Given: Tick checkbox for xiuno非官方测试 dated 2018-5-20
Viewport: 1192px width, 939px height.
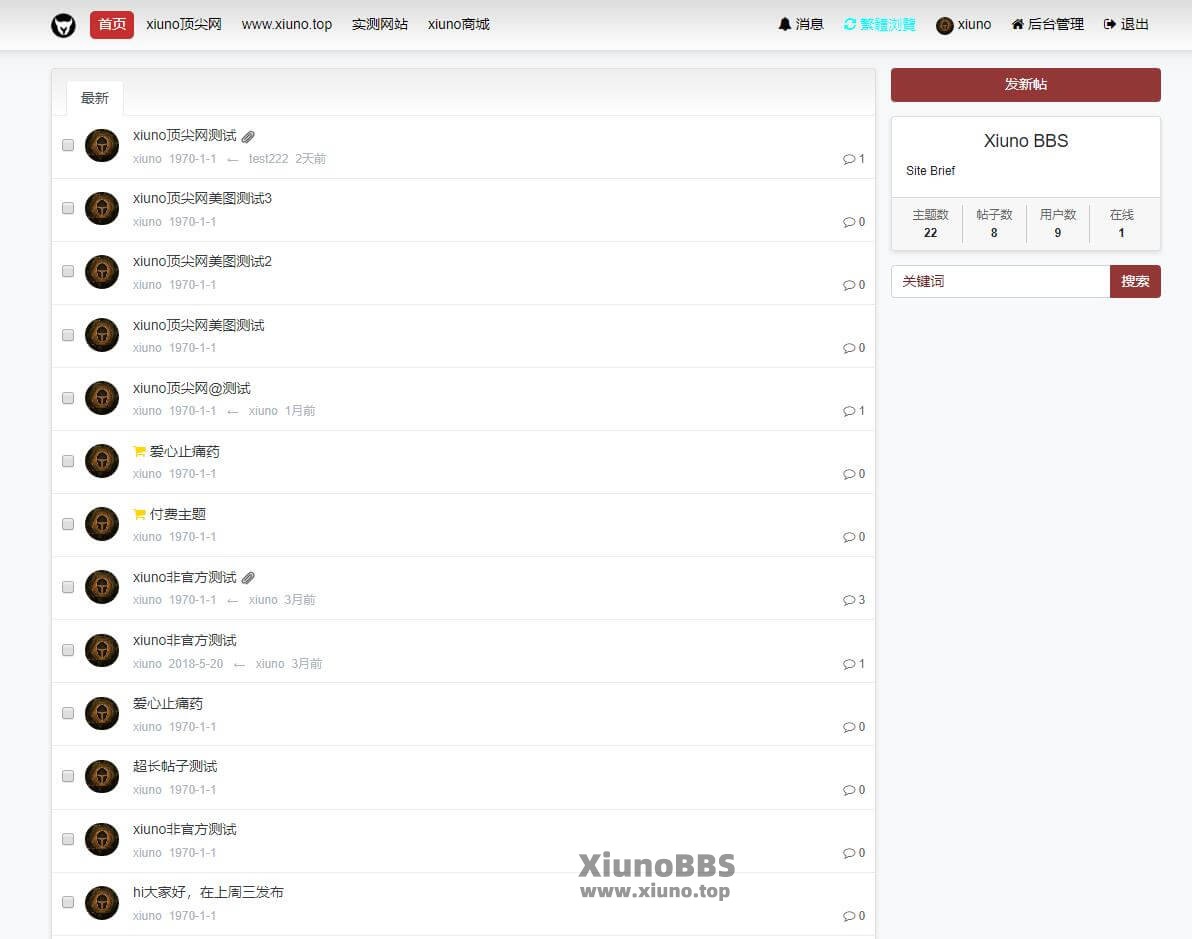Looking at the screenshot, I should coord(68,650).
